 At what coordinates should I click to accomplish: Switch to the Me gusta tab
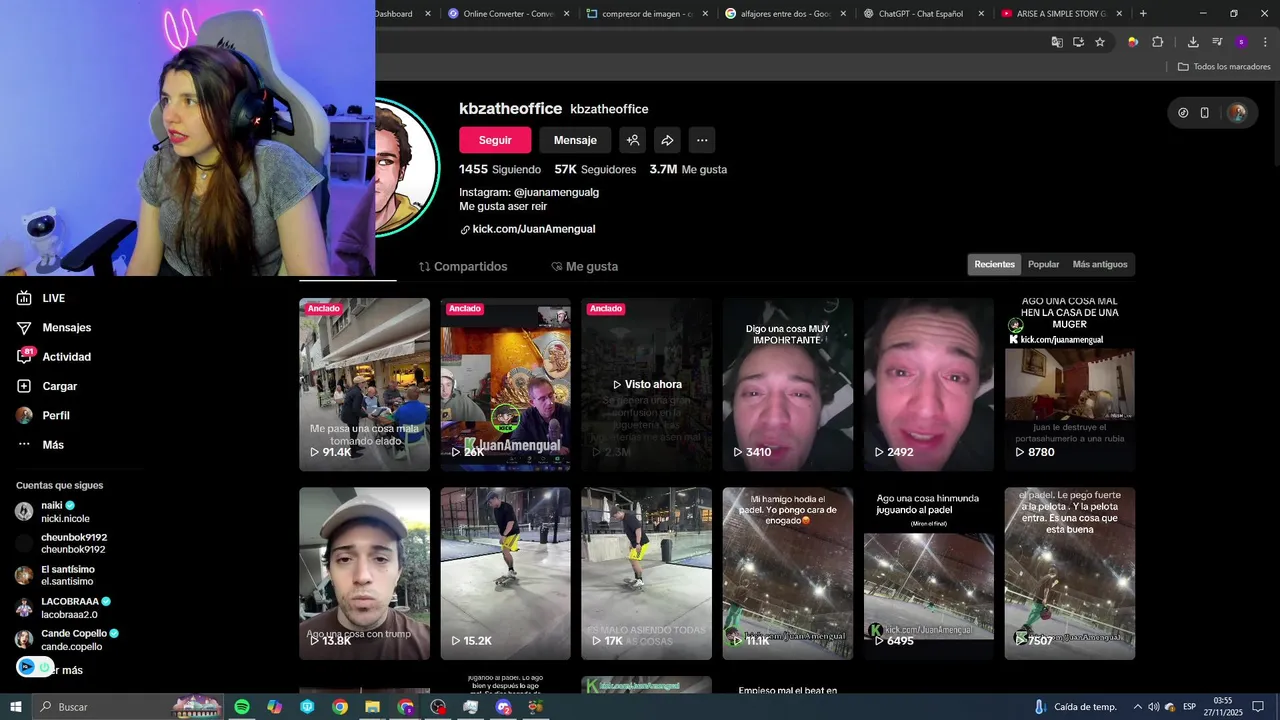(584, 266)
